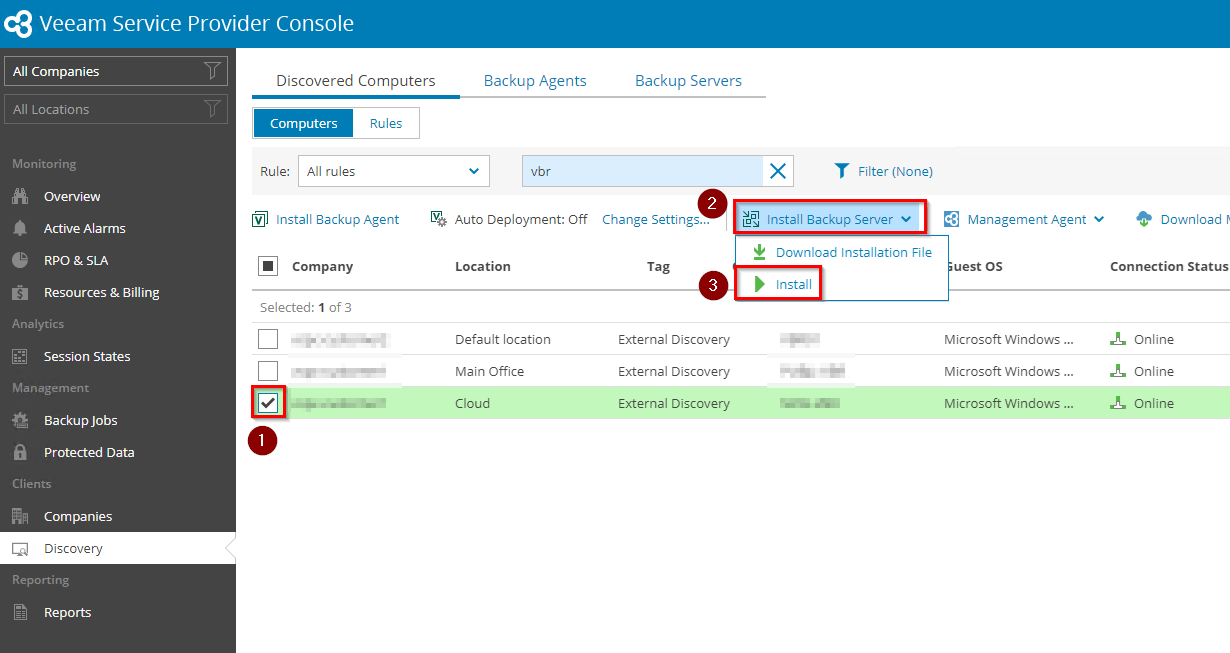The width and height of the screenshot is (1230, 653).
Task: Click External Discovery tag in Default location row
Action: 674,339
